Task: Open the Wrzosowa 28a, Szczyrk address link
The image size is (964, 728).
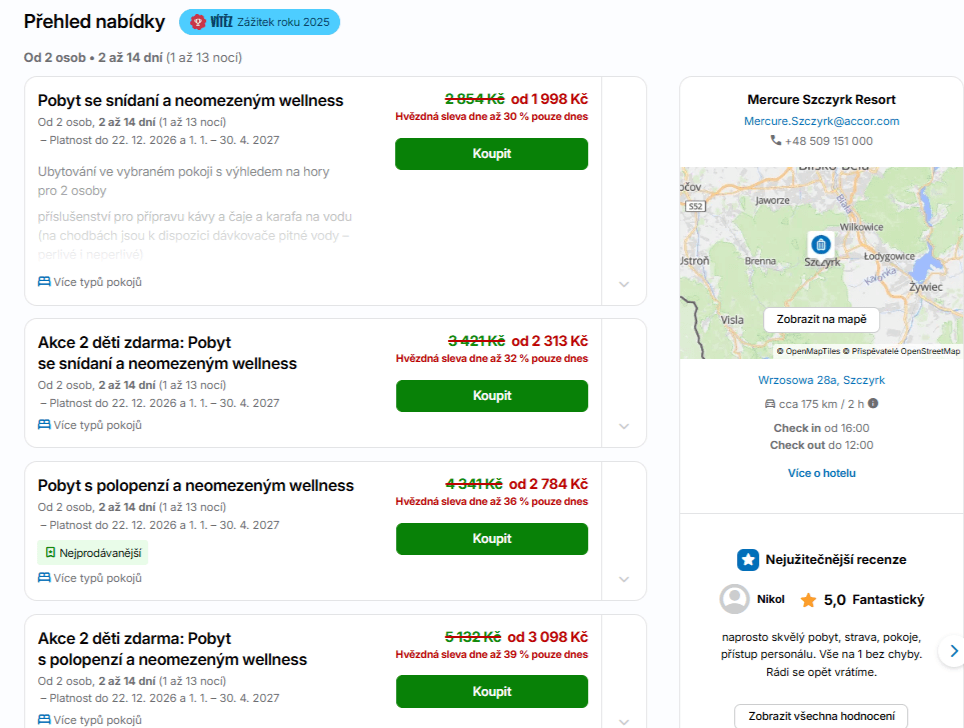Action: (821, 380)
